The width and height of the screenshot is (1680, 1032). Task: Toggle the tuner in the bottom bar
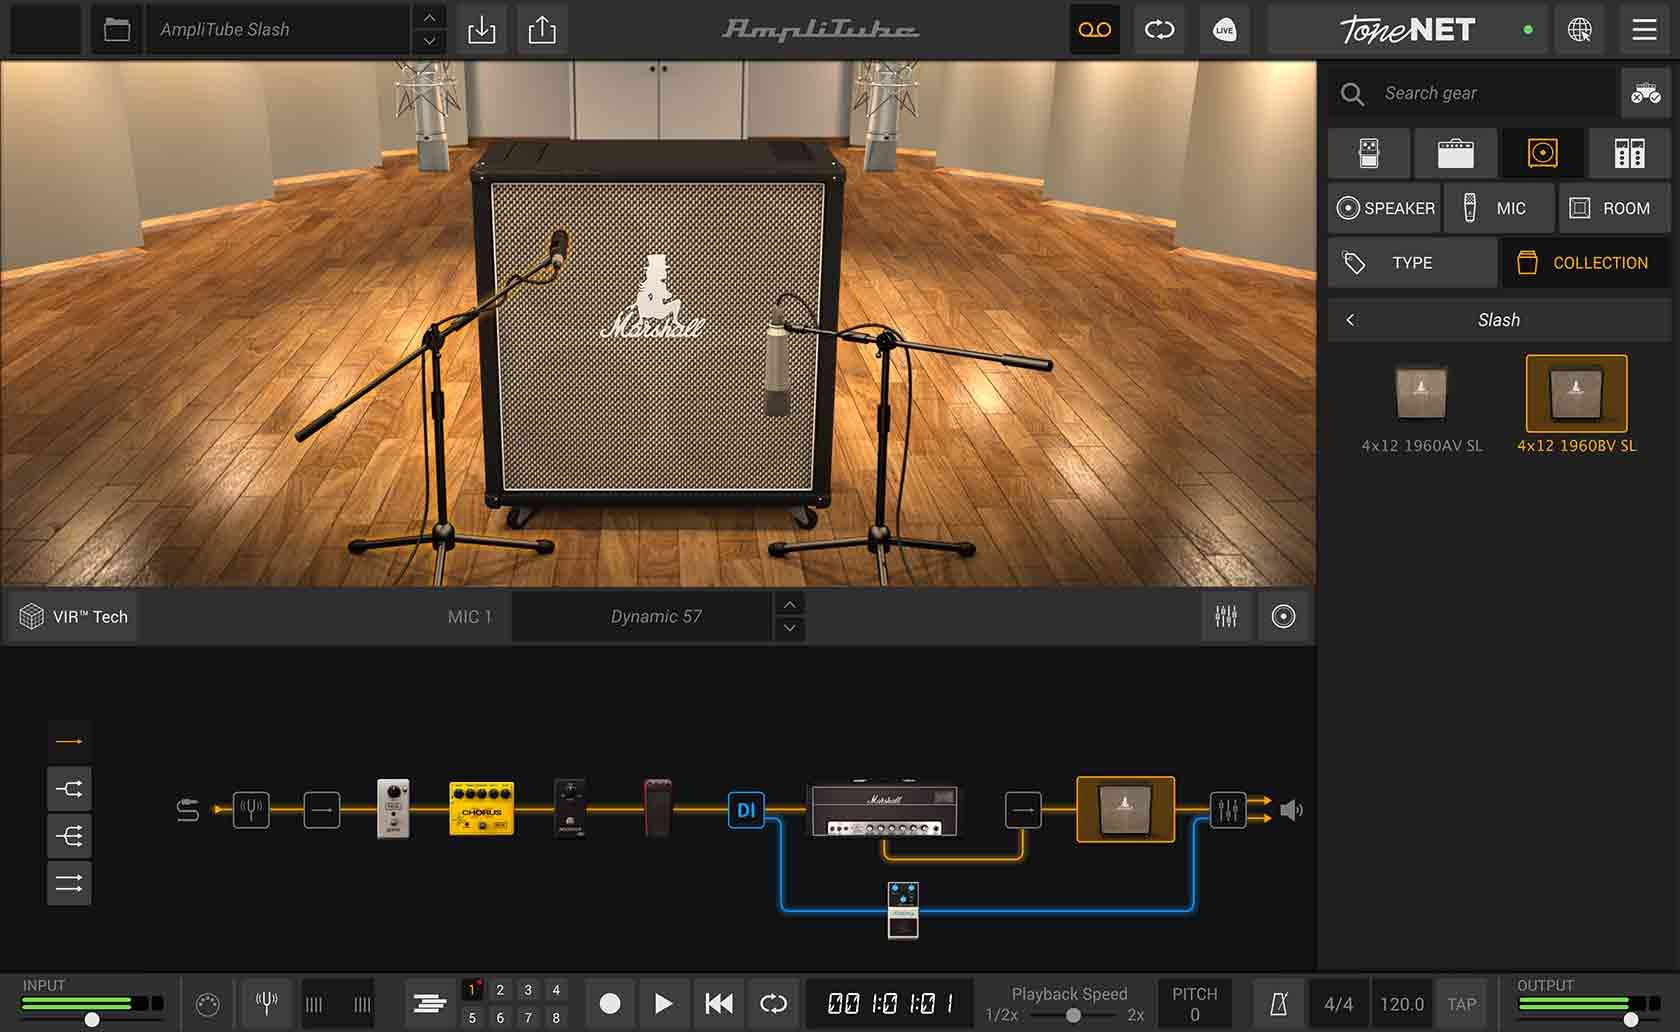tap(266, 1002)
